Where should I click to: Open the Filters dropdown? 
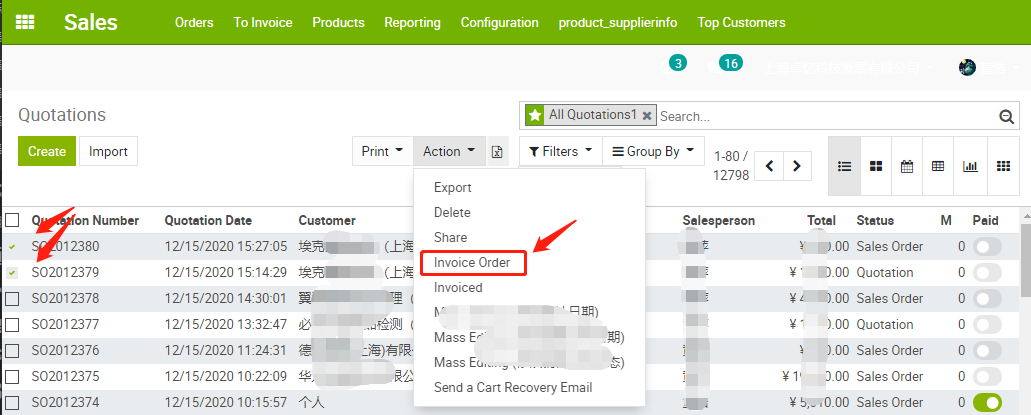point(559,152)
